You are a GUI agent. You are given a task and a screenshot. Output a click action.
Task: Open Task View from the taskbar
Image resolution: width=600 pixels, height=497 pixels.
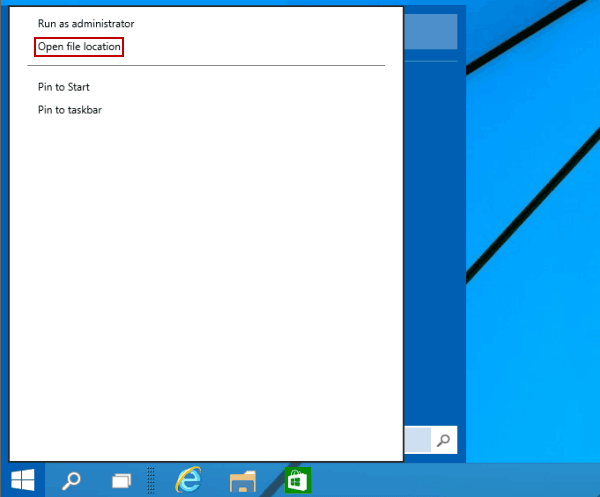point(121,481)
